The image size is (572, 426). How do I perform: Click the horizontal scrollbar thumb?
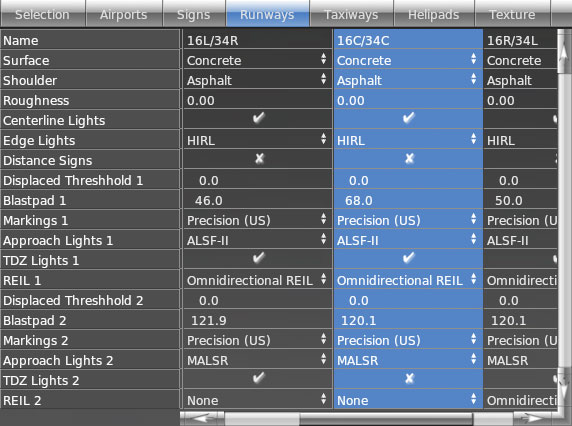386,418
